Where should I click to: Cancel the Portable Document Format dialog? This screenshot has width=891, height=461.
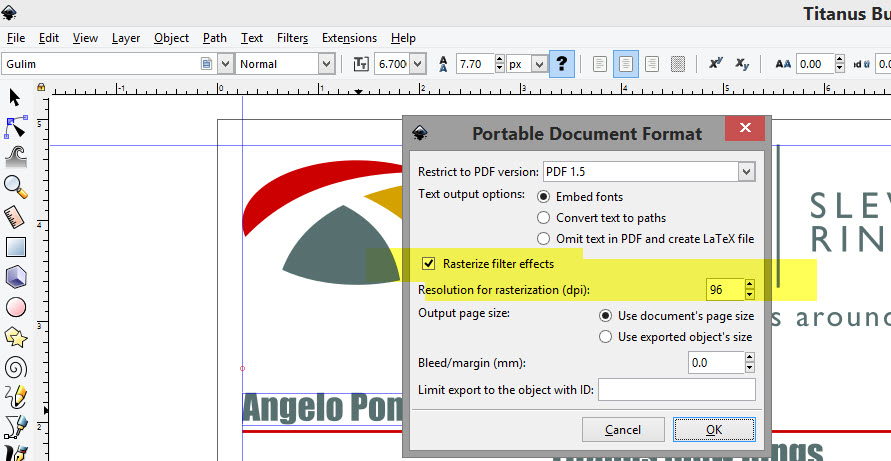tap(623, 429)
